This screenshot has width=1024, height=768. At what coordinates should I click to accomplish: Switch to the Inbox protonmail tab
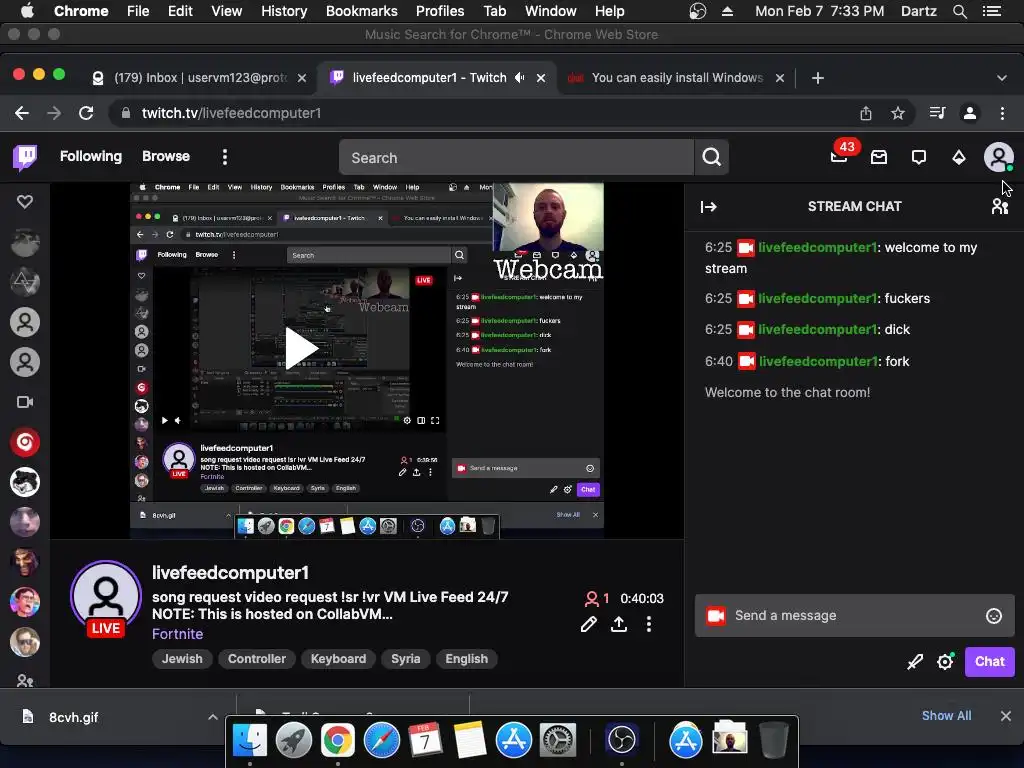[200, 78]
